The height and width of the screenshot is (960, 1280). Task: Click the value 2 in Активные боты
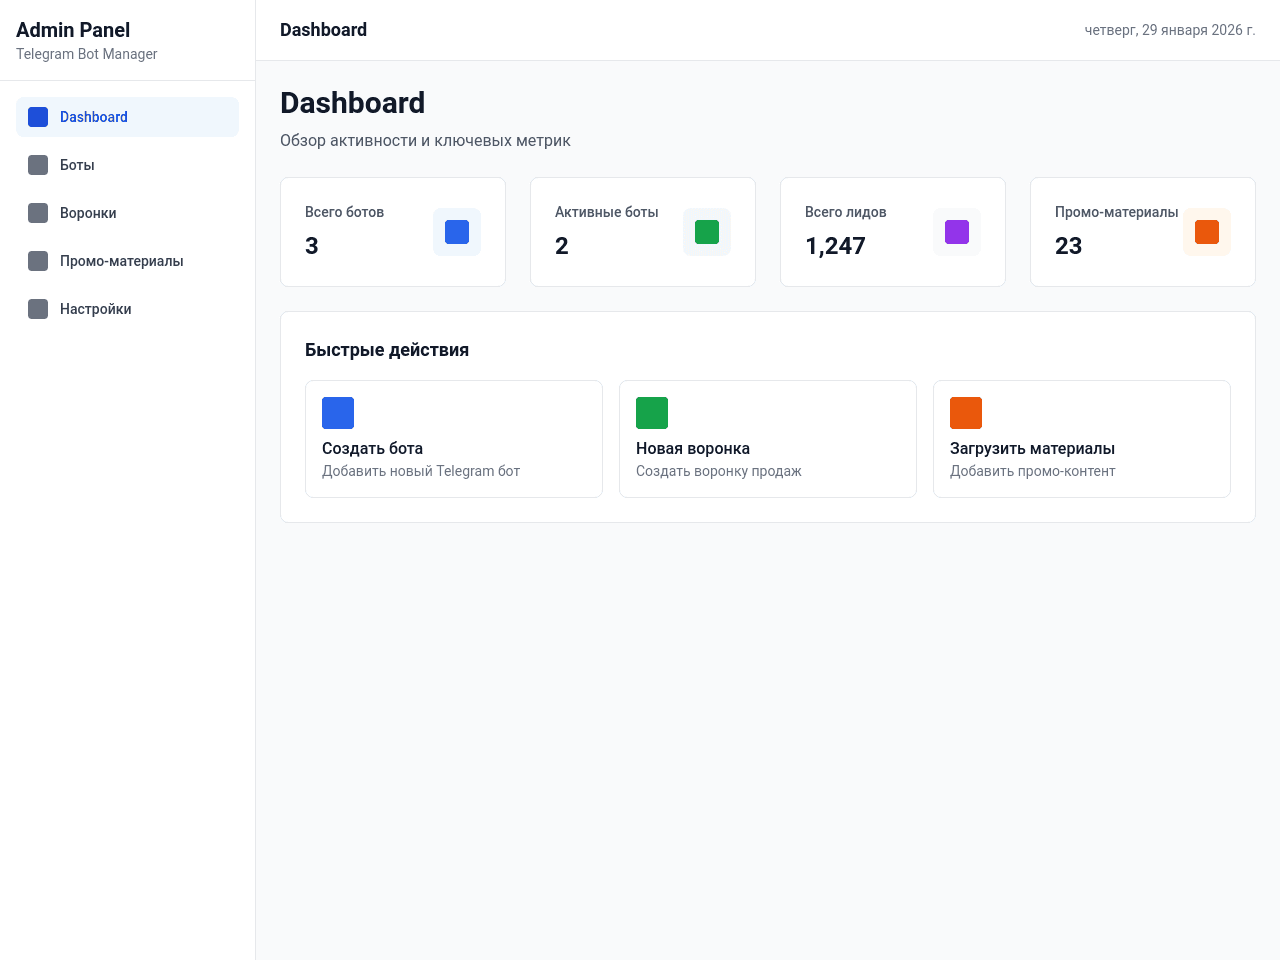562,246
